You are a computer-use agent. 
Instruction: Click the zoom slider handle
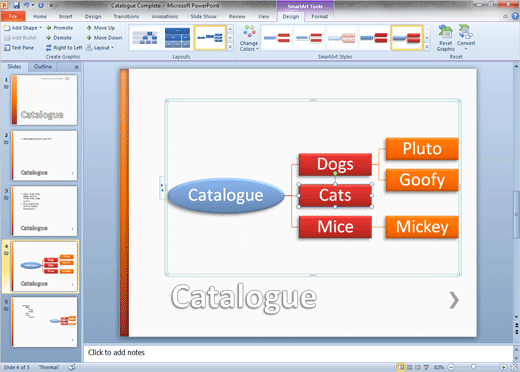click(x=473, y=367)
